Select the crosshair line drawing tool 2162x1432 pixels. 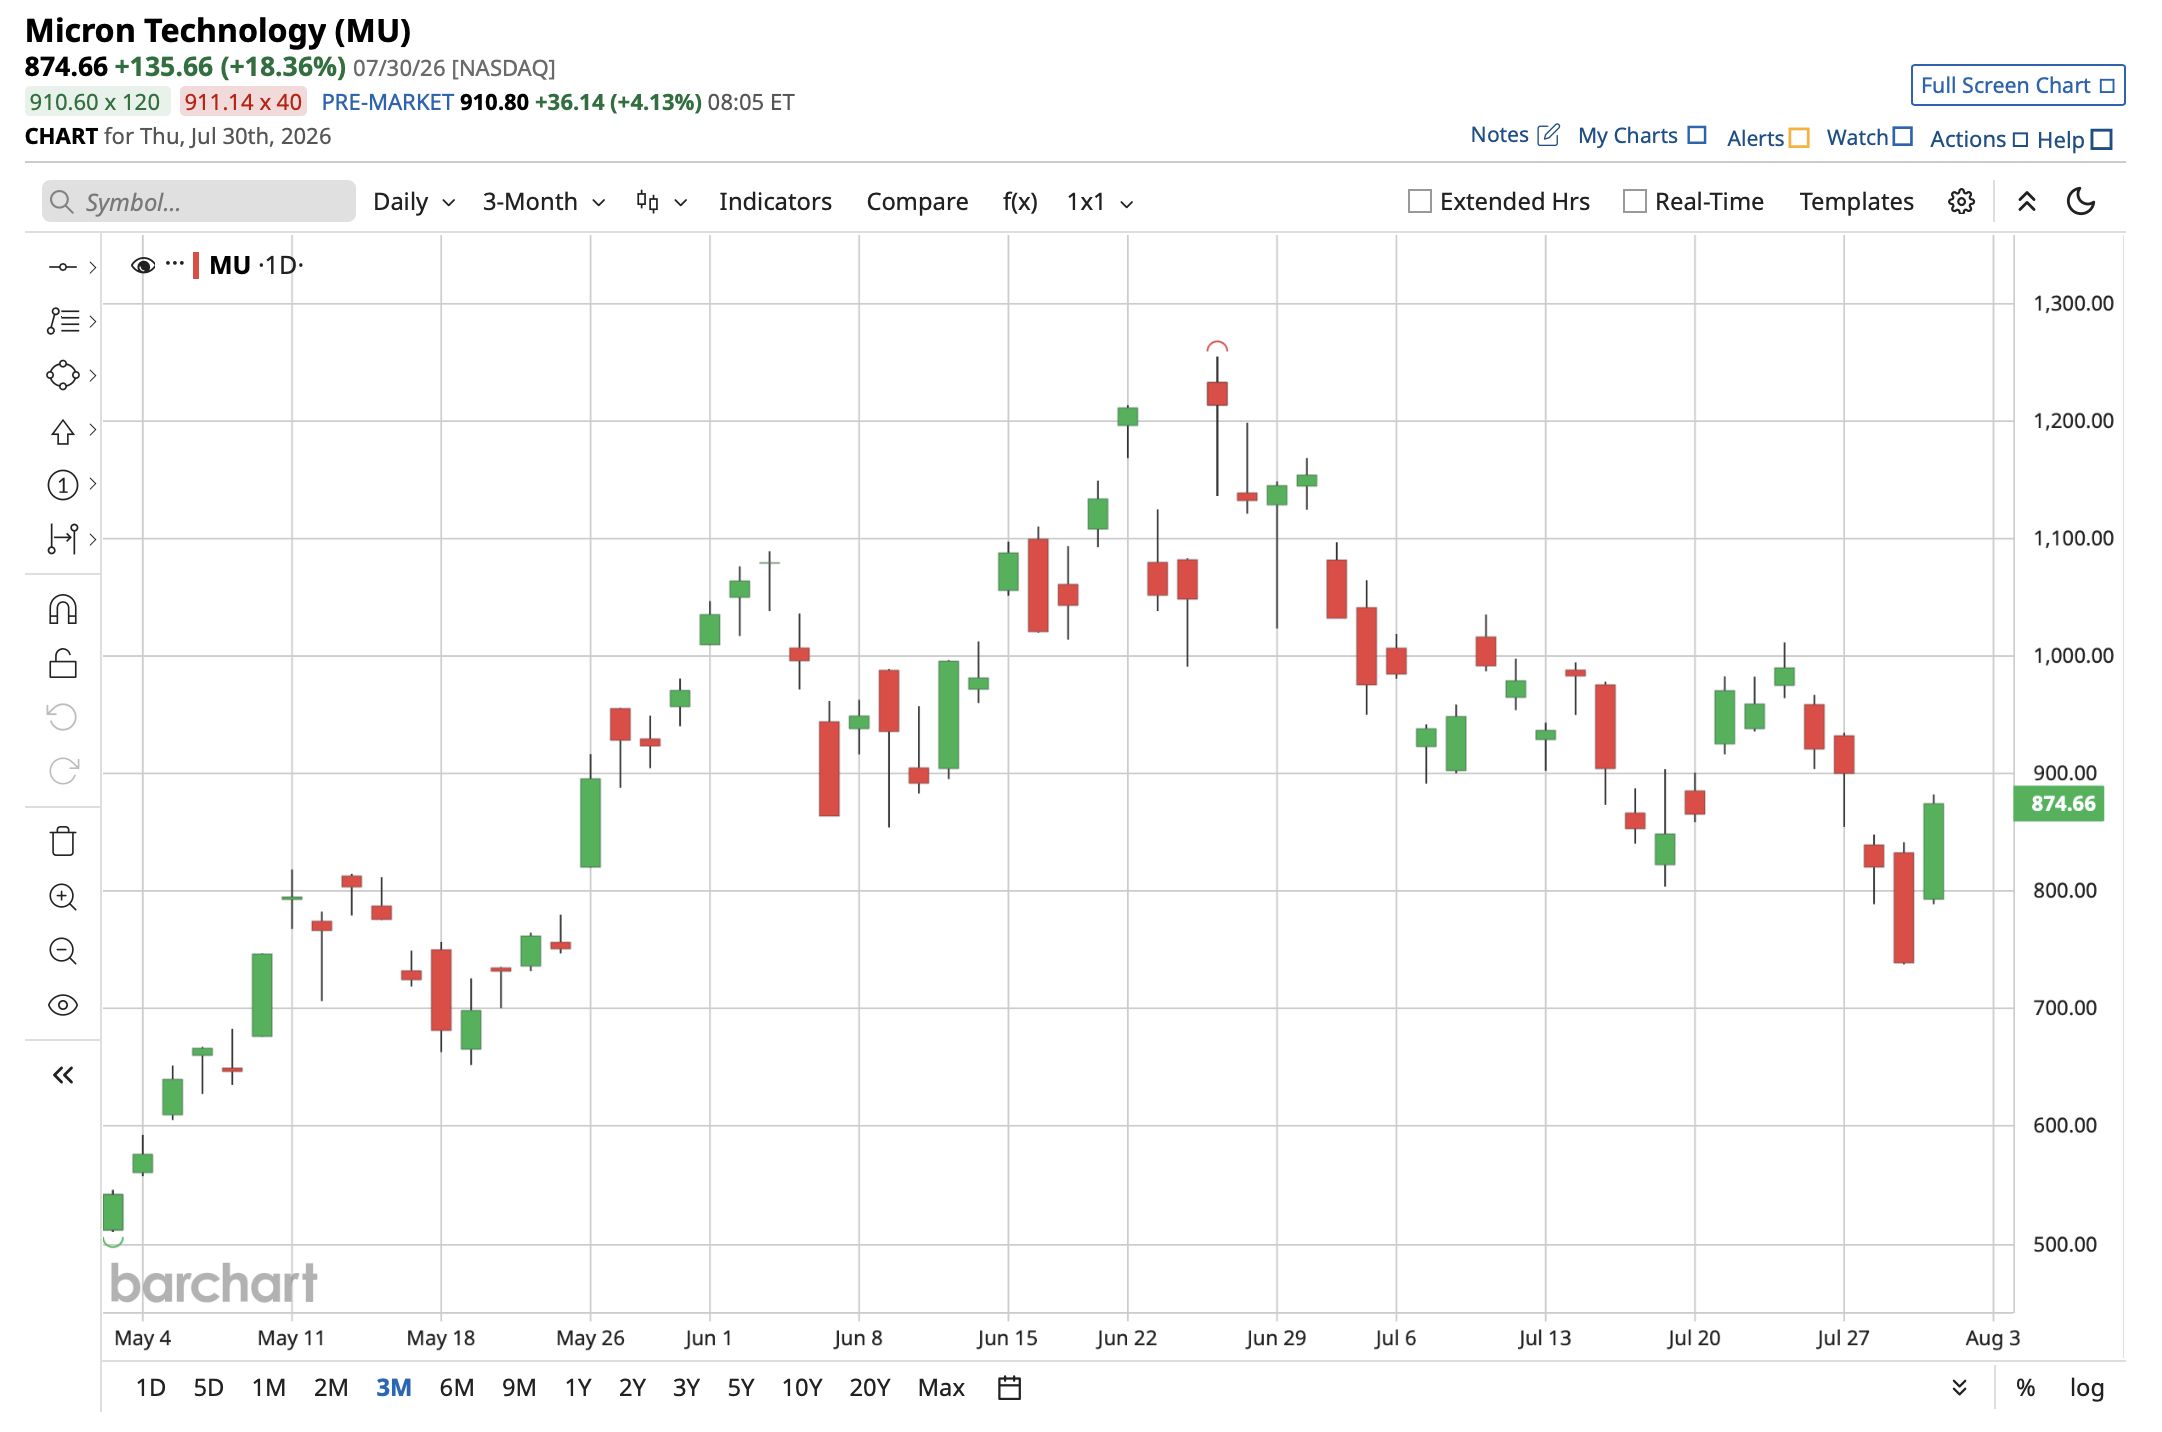pos(62,266)
